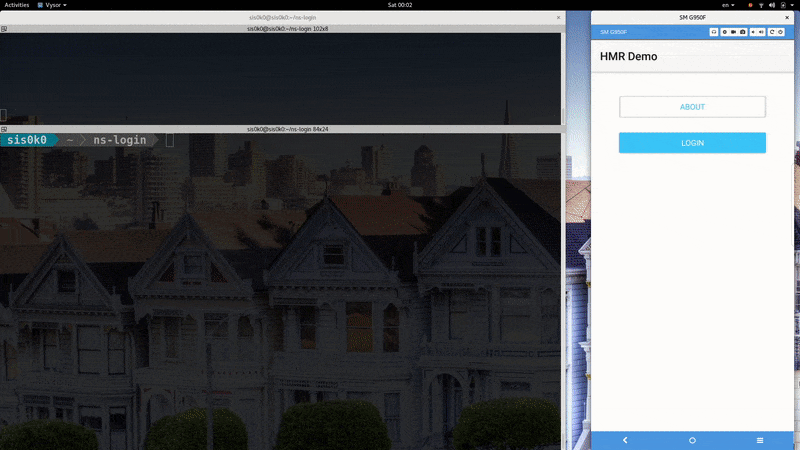
Task: Open the Activities overview
Action: [17, 5]
